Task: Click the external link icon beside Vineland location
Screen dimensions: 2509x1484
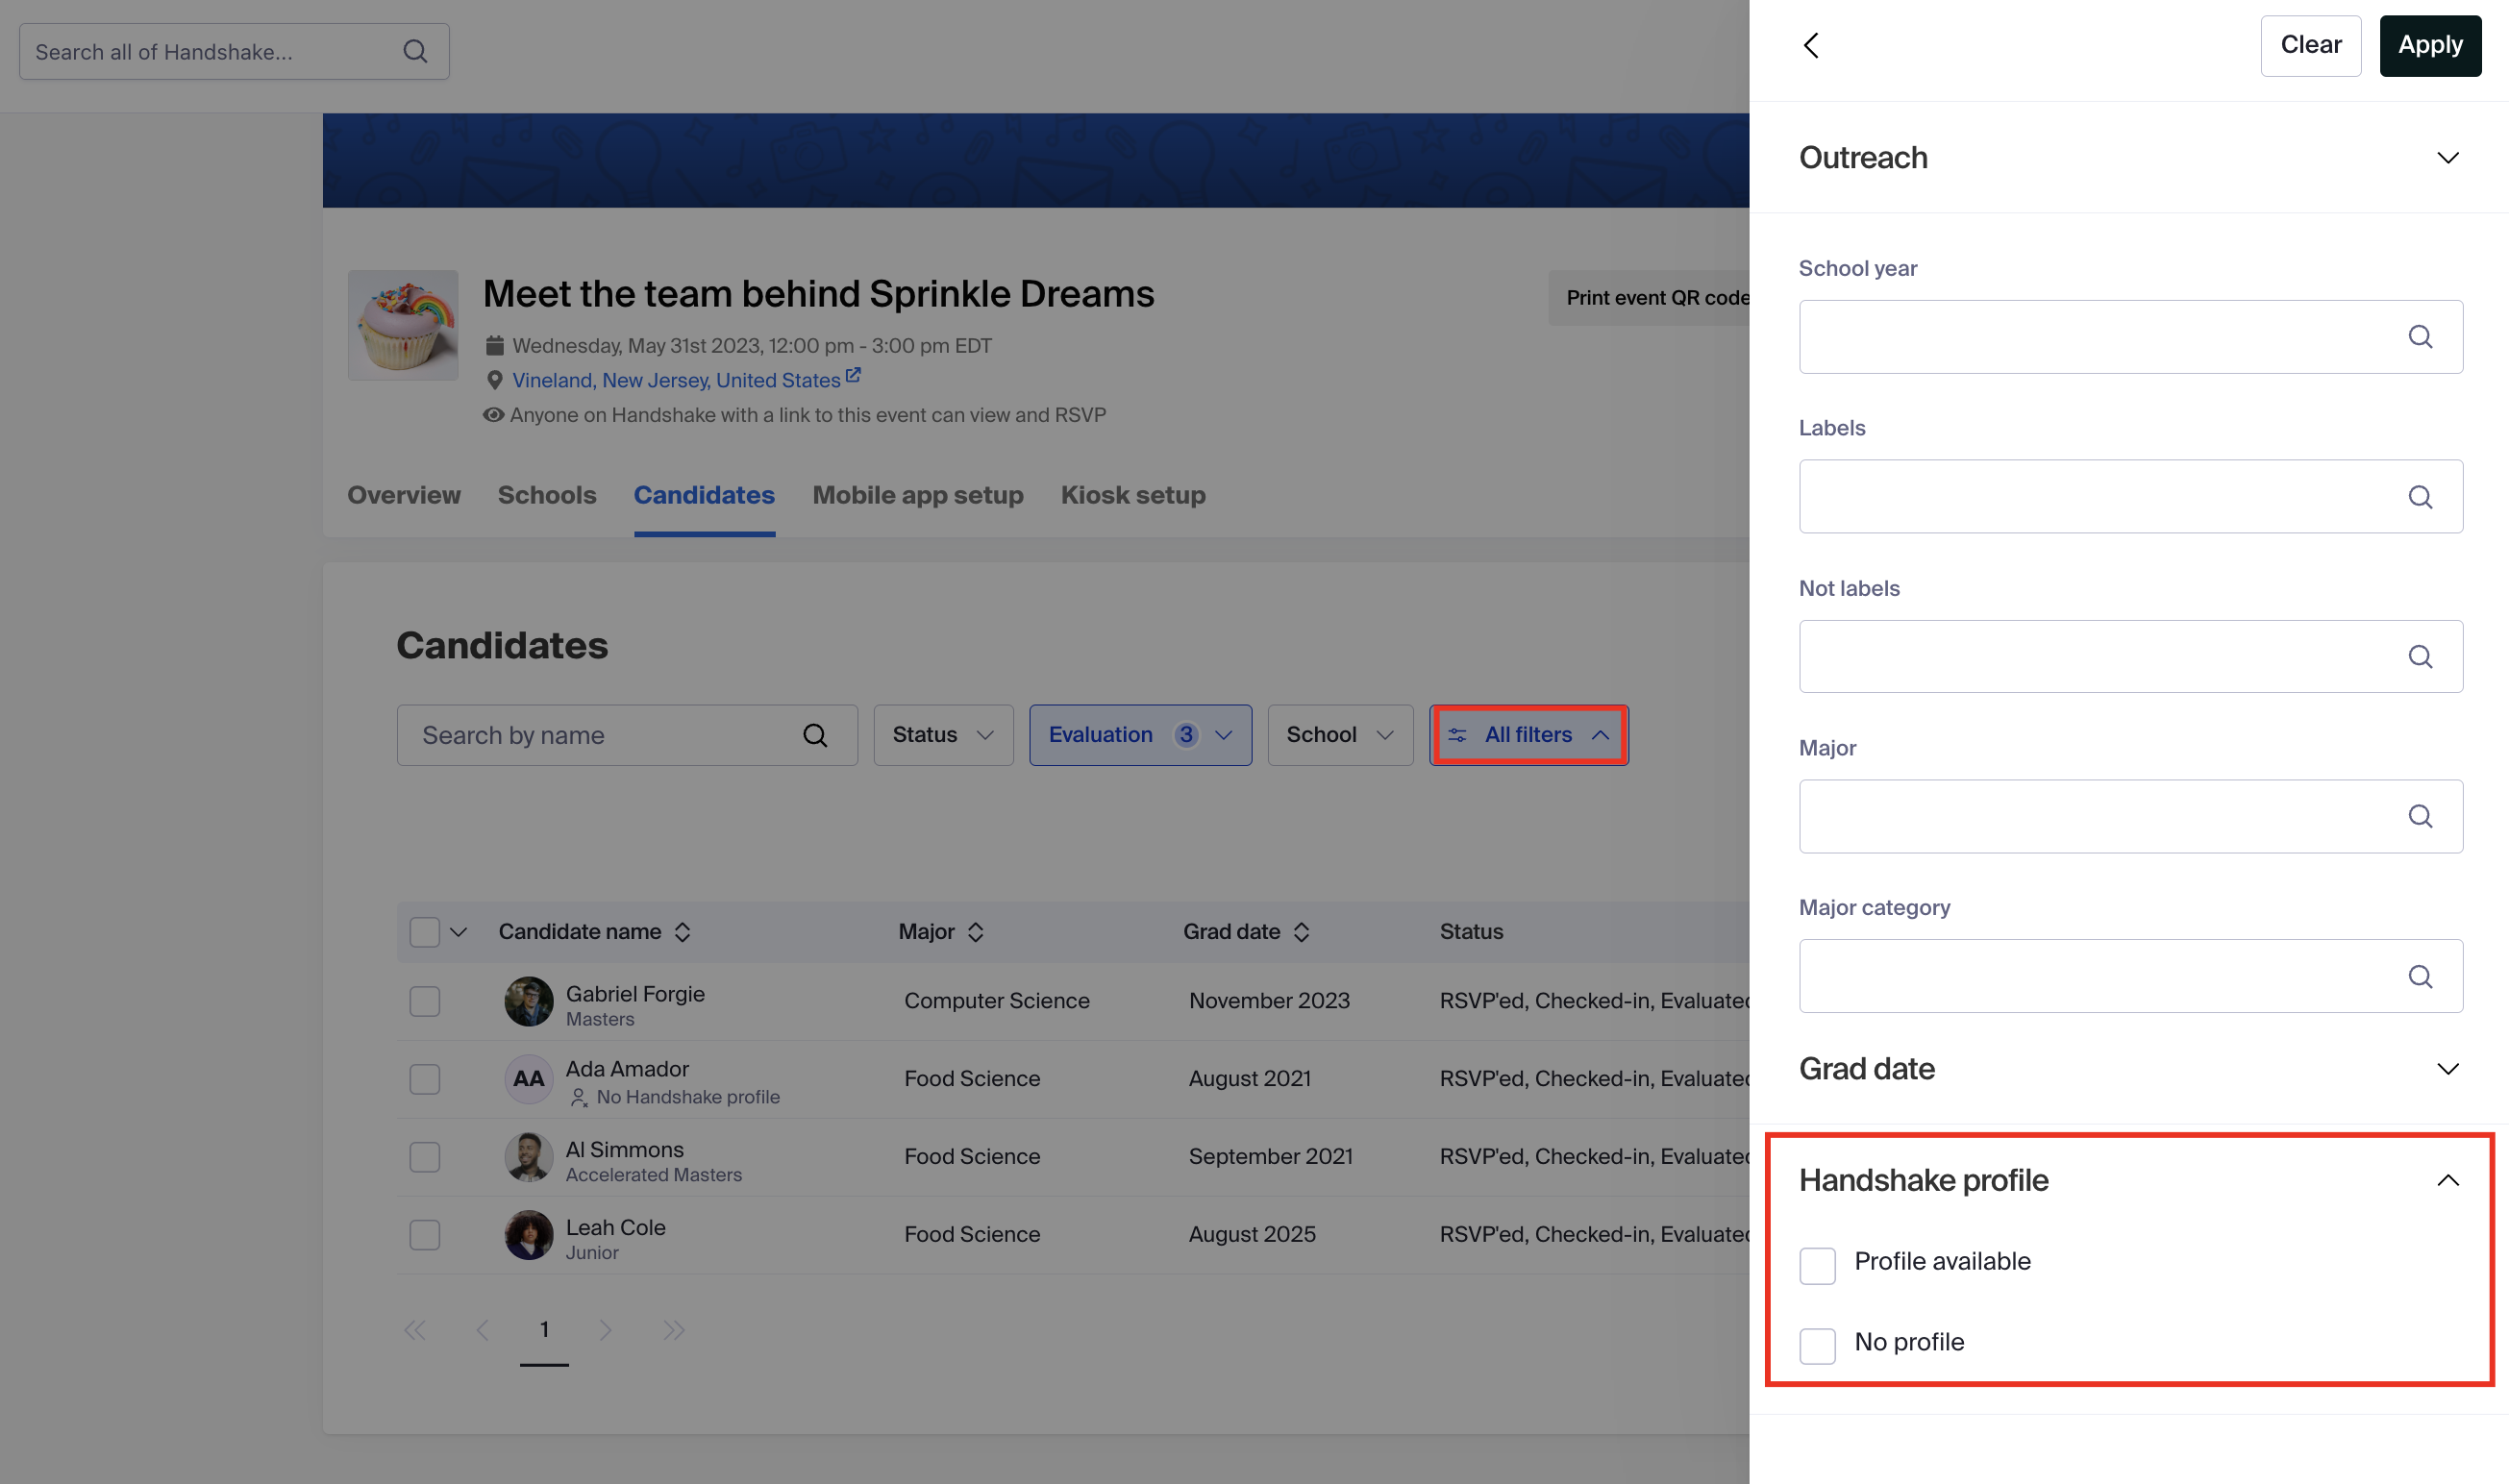Action: tap(853, 376)
